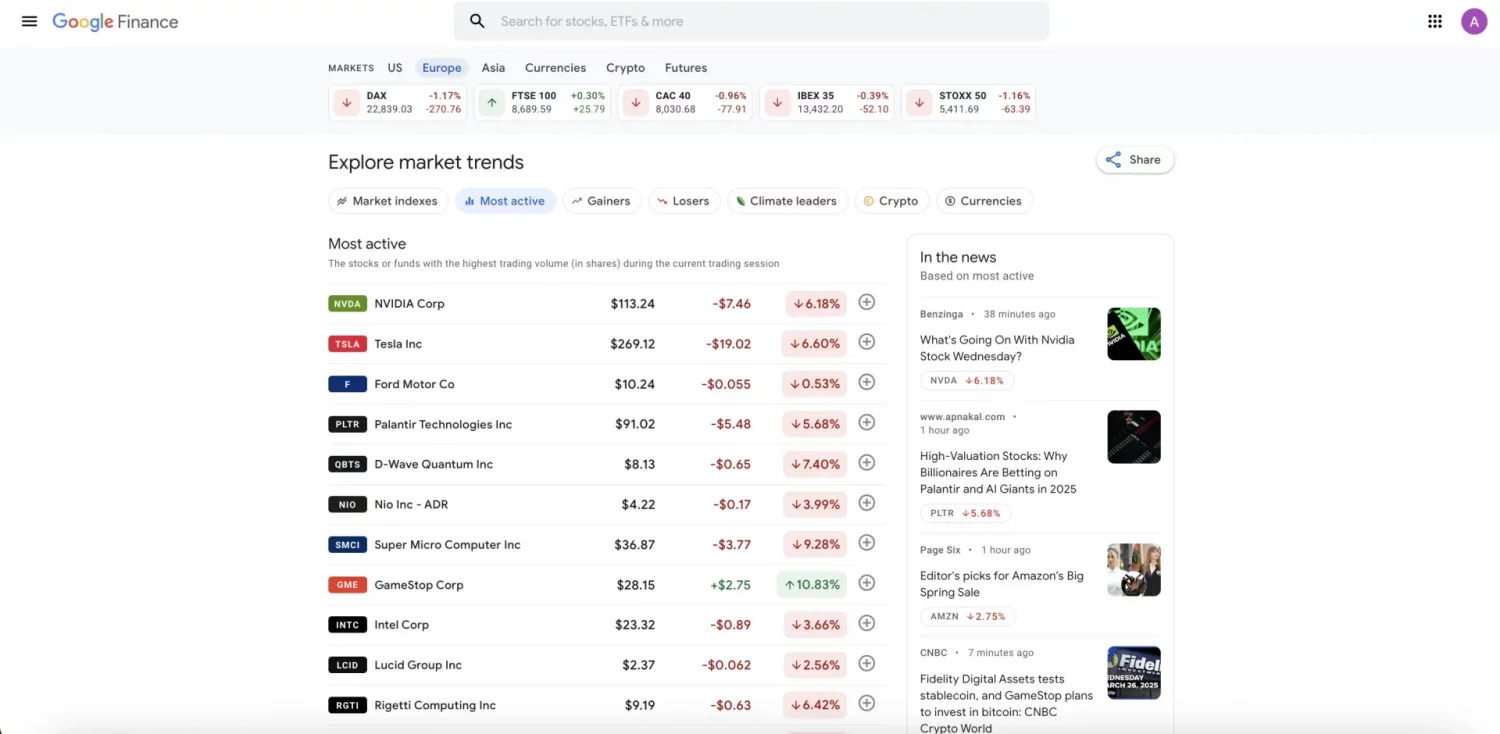Click the GameStop 10.83% change badge
The image size is (1500, 734).
click(x=811, y=584)
